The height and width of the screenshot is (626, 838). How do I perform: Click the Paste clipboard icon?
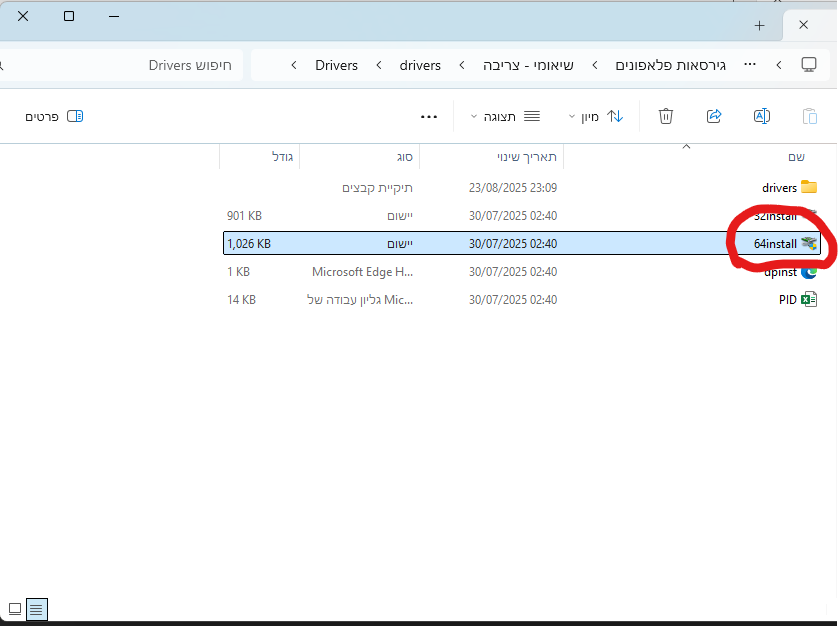pos(809,116)
